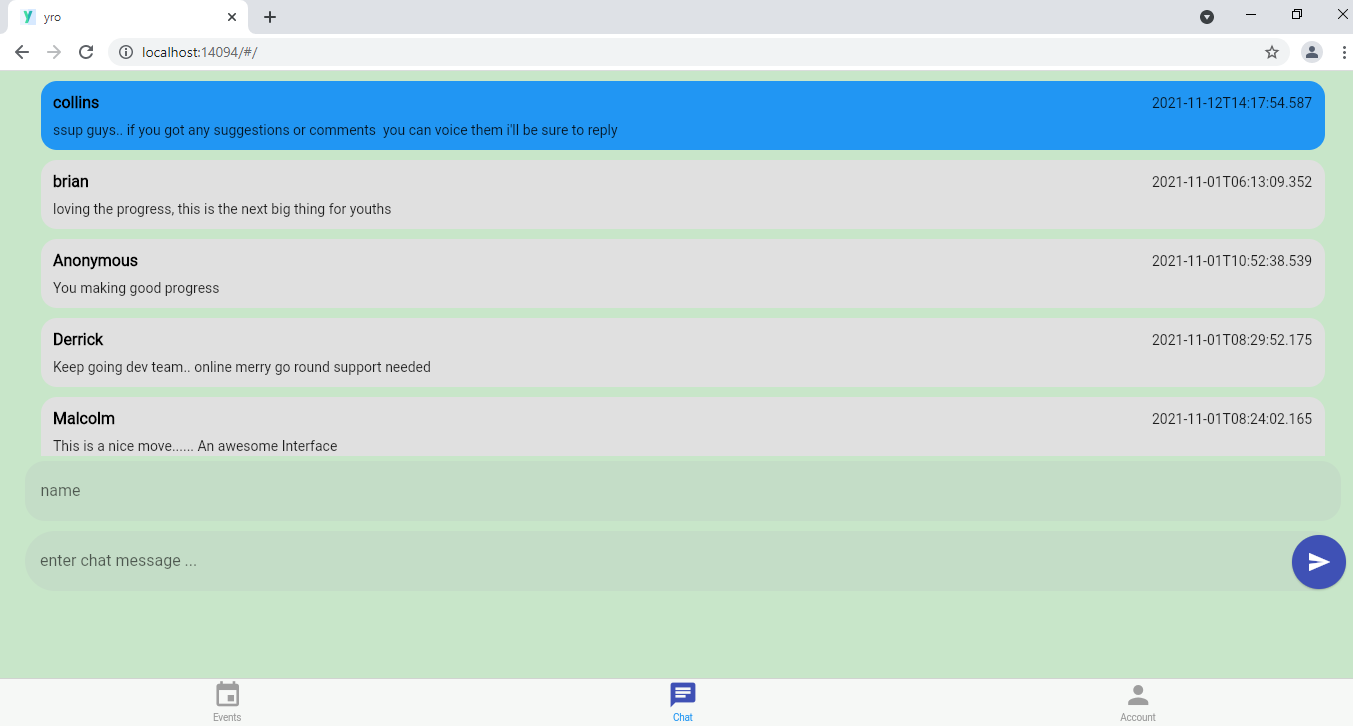This screenshot has height=726, width=1353.
Task: Click the enter chat message field
Action: coord(650,560)
